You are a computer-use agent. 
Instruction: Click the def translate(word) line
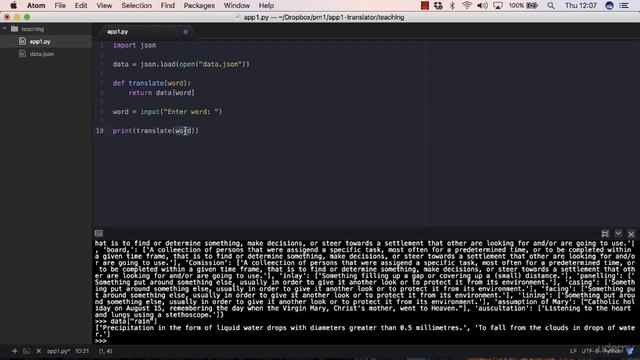[151, 83]
